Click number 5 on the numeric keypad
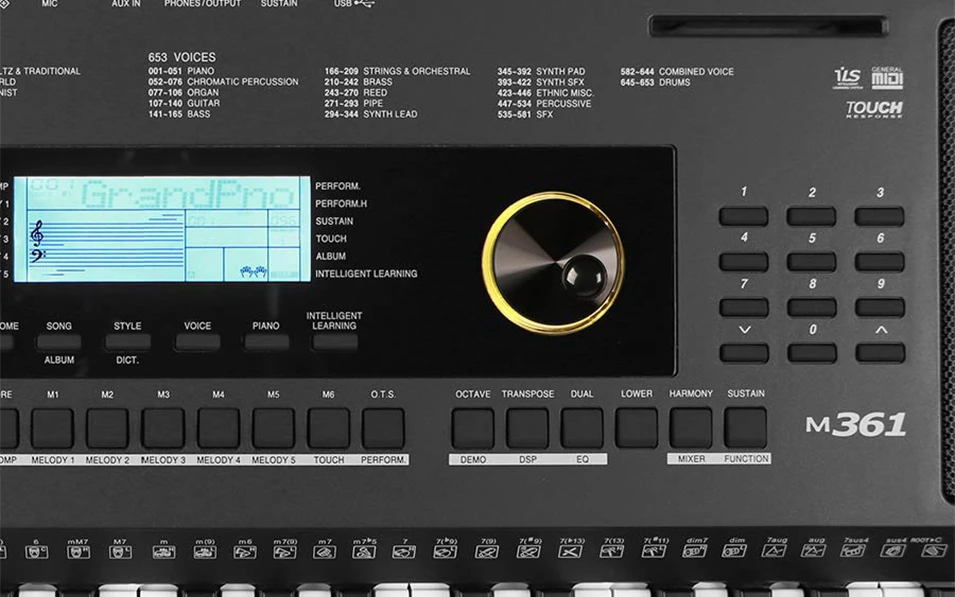The image size is (955, 597). pyautogui.click(x=811, y=262)
